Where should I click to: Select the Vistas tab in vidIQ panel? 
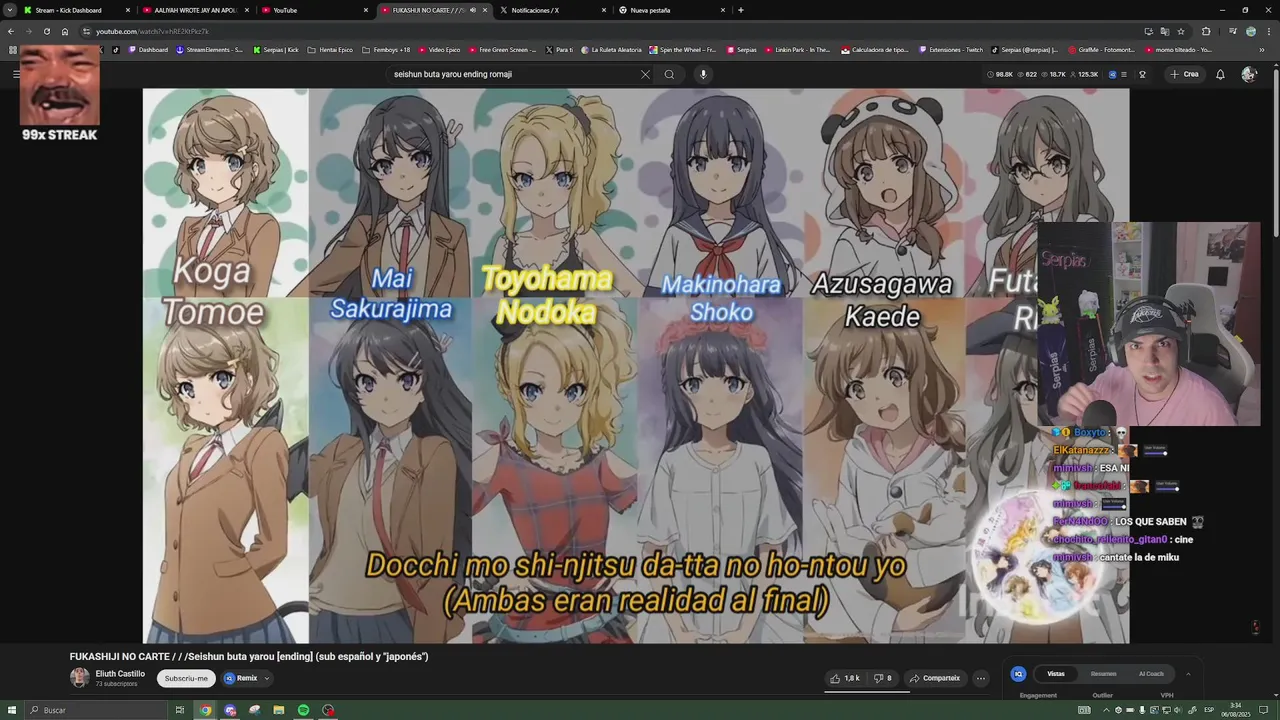1056,674
